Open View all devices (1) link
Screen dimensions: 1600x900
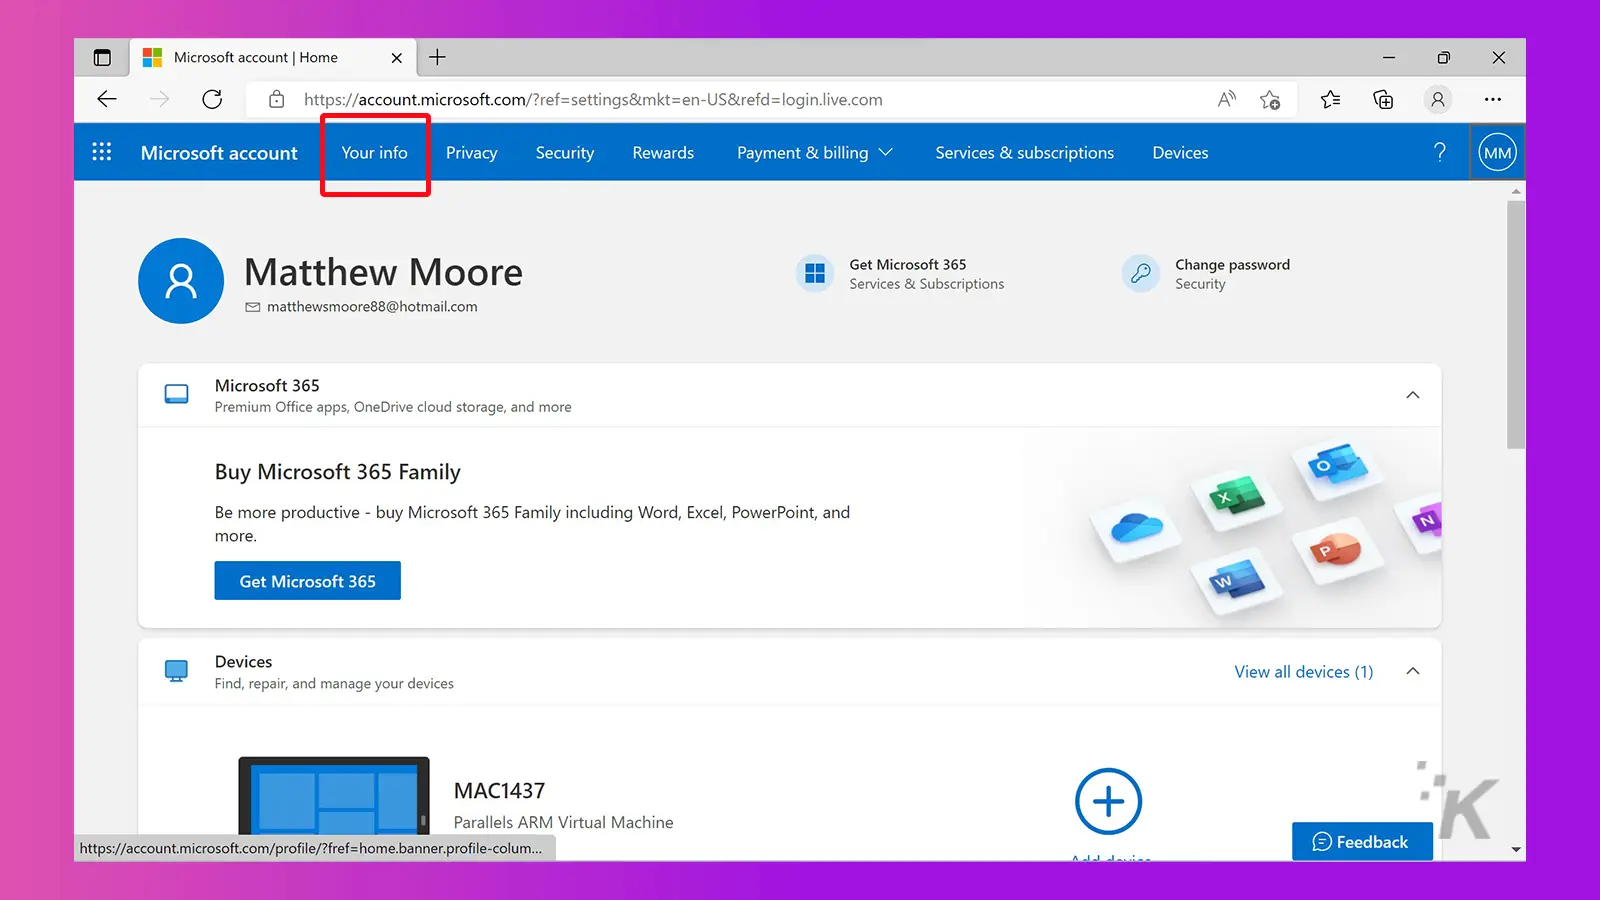click(x=1304, y=672)
